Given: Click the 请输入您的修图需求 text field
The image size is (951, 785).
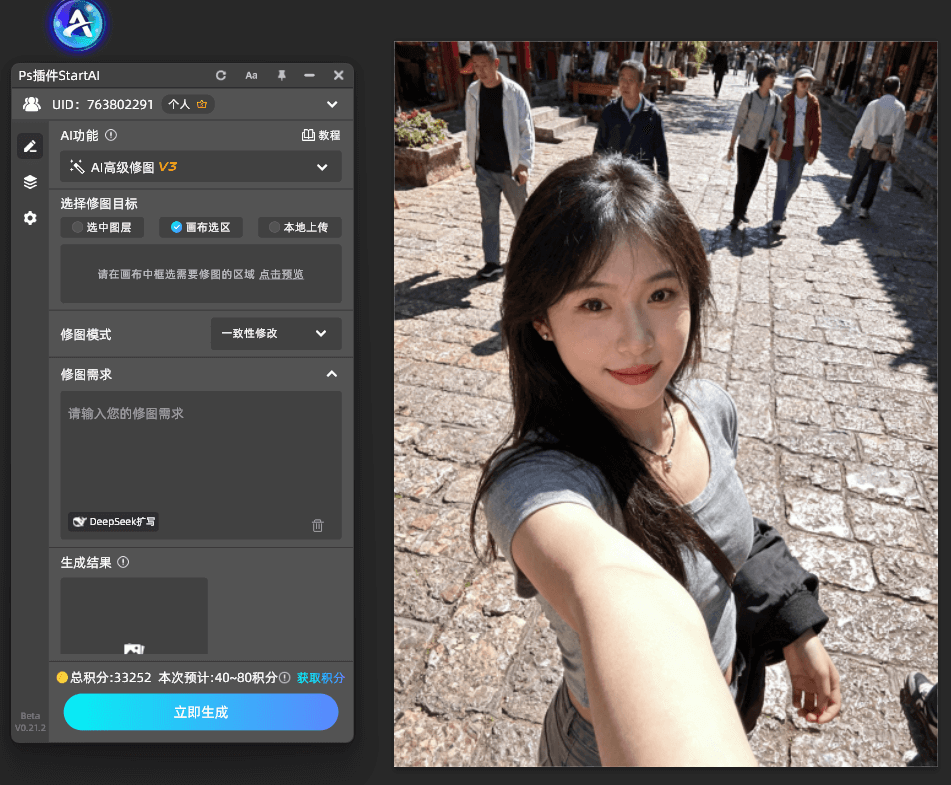Looking at the screenshot, I should coord(200,450).
